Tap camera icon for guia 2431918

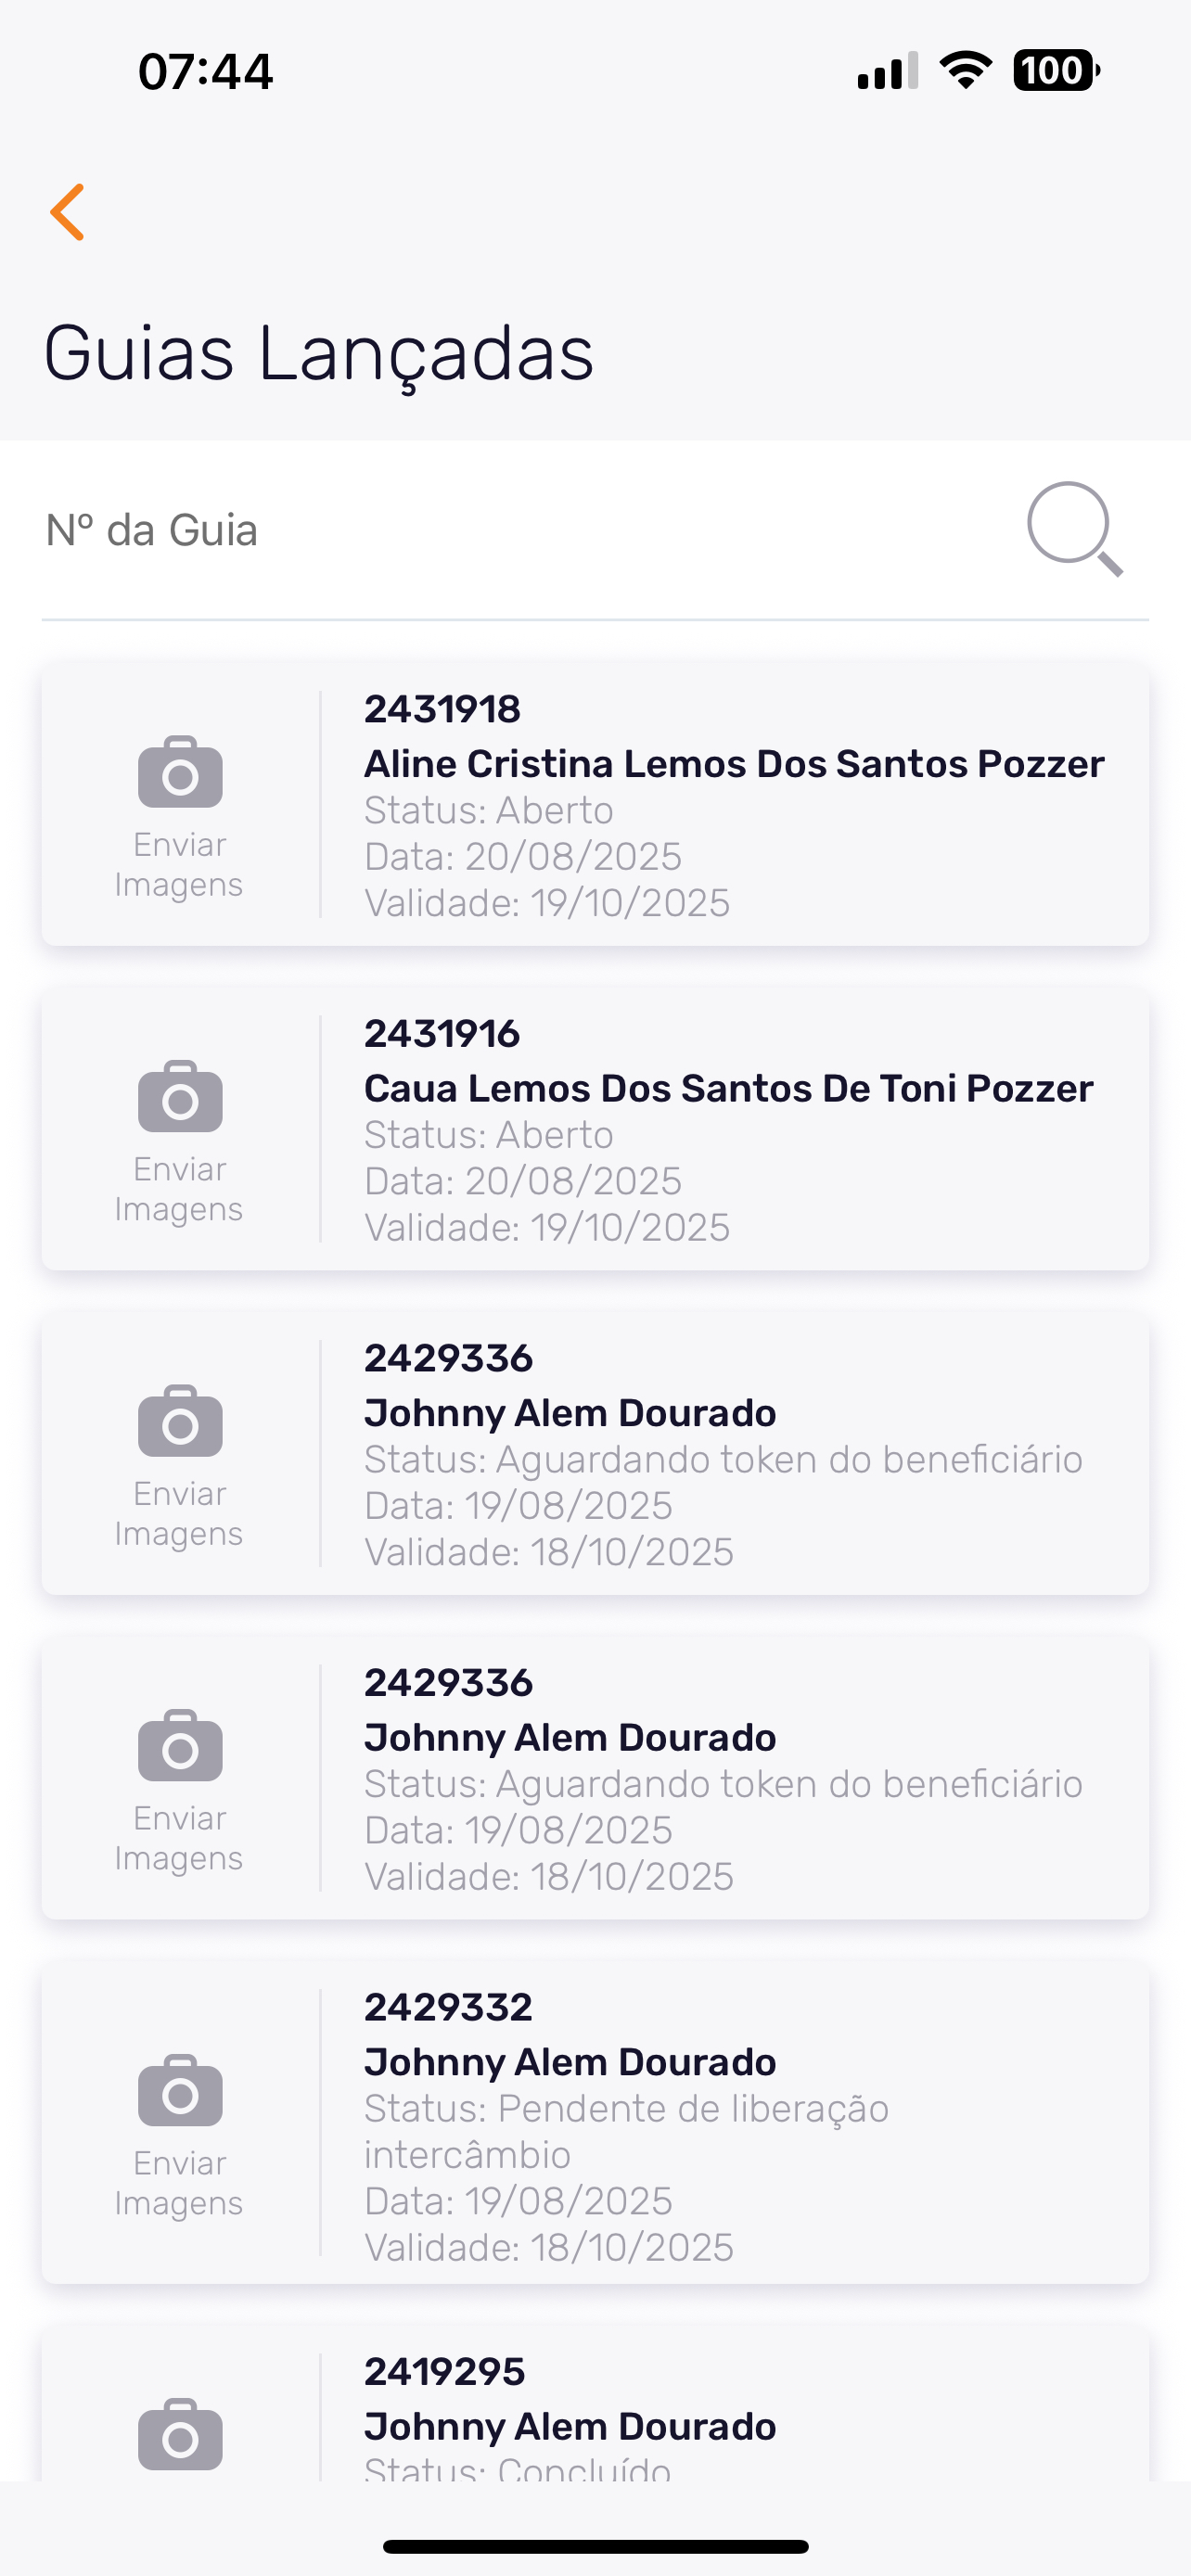180,772
